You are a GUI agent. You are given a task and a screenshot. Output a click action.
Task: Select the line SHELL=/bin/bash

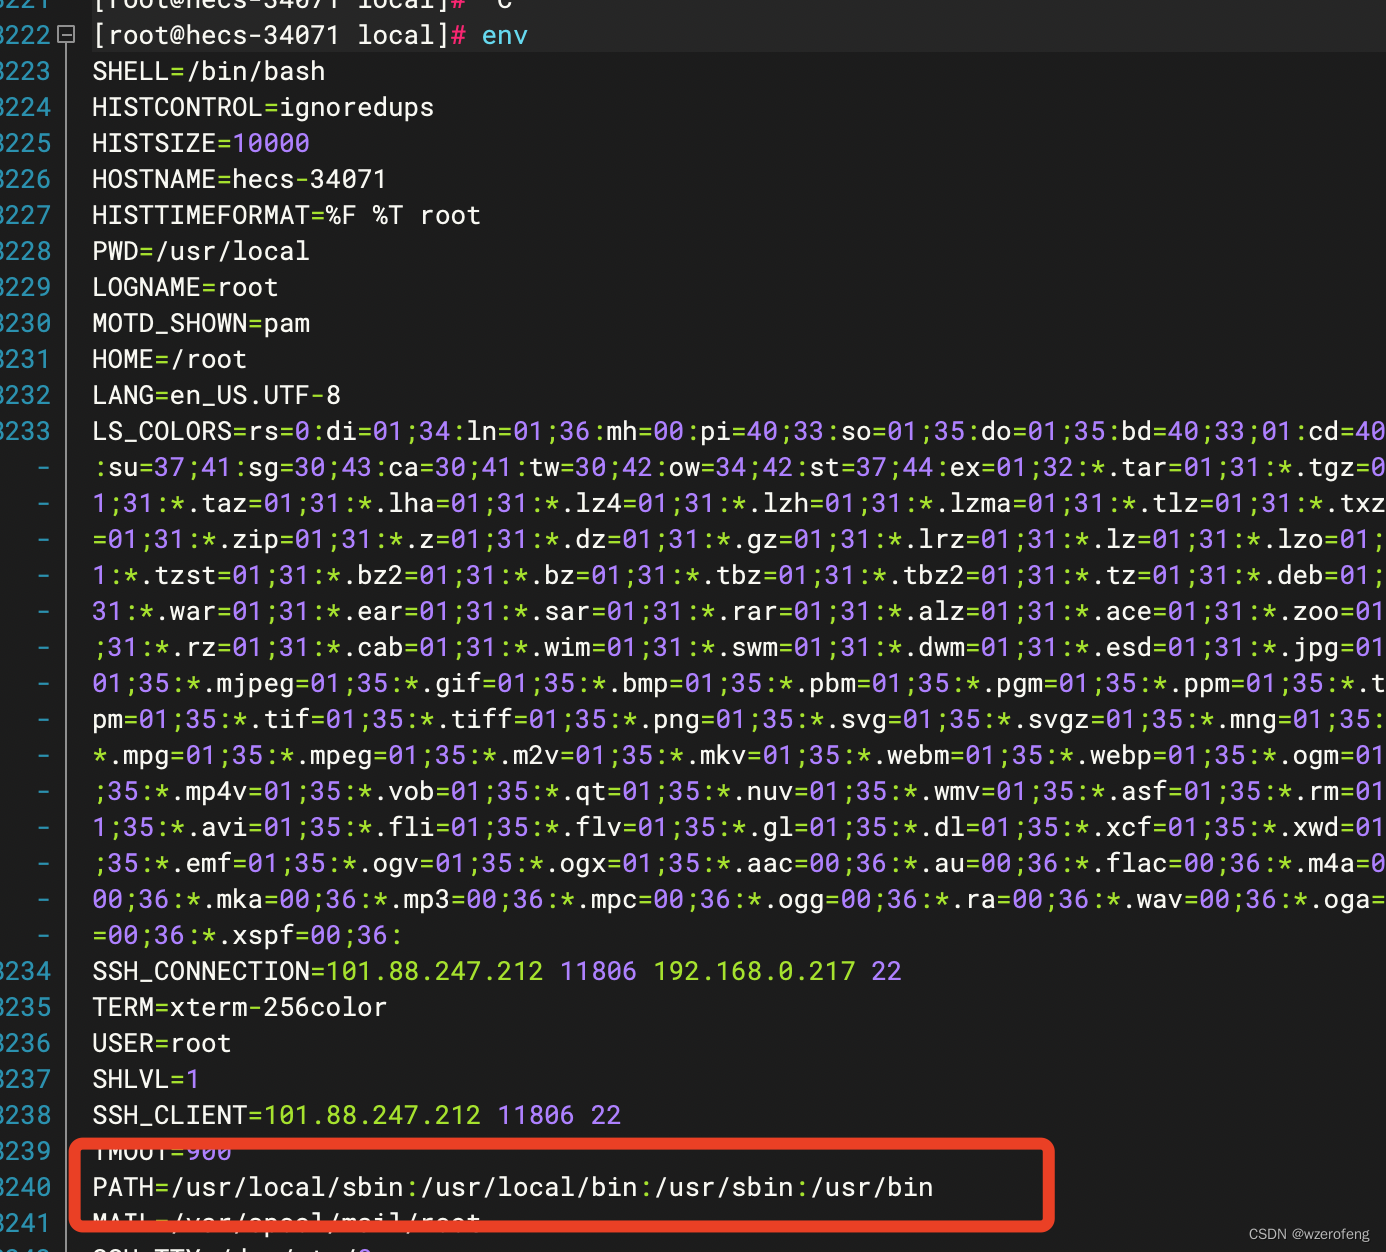tap(209, 72)
